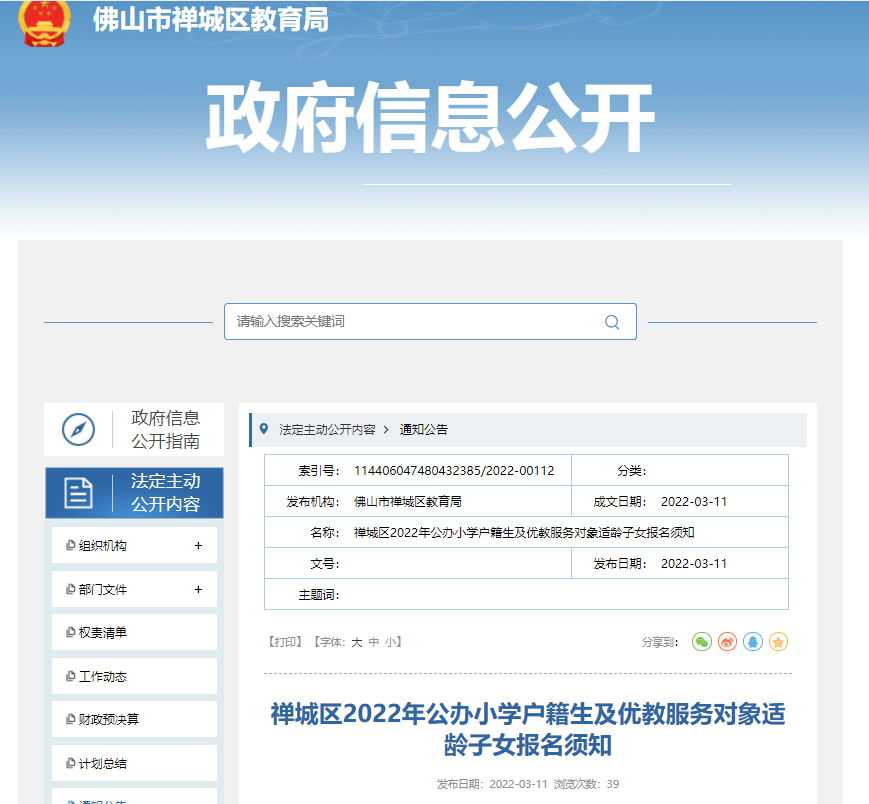869x804 pixels.
Task: Click the location pin breadcrumb icon
Action: point(264,429)
